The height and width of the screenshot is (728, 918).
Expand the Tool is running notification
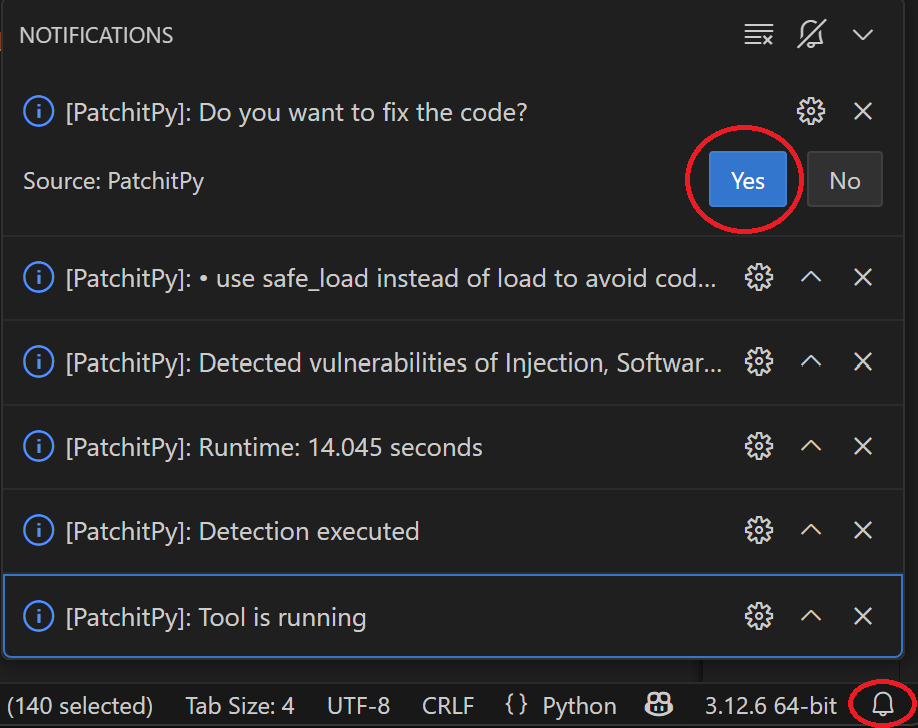click(x=811, y=616)
